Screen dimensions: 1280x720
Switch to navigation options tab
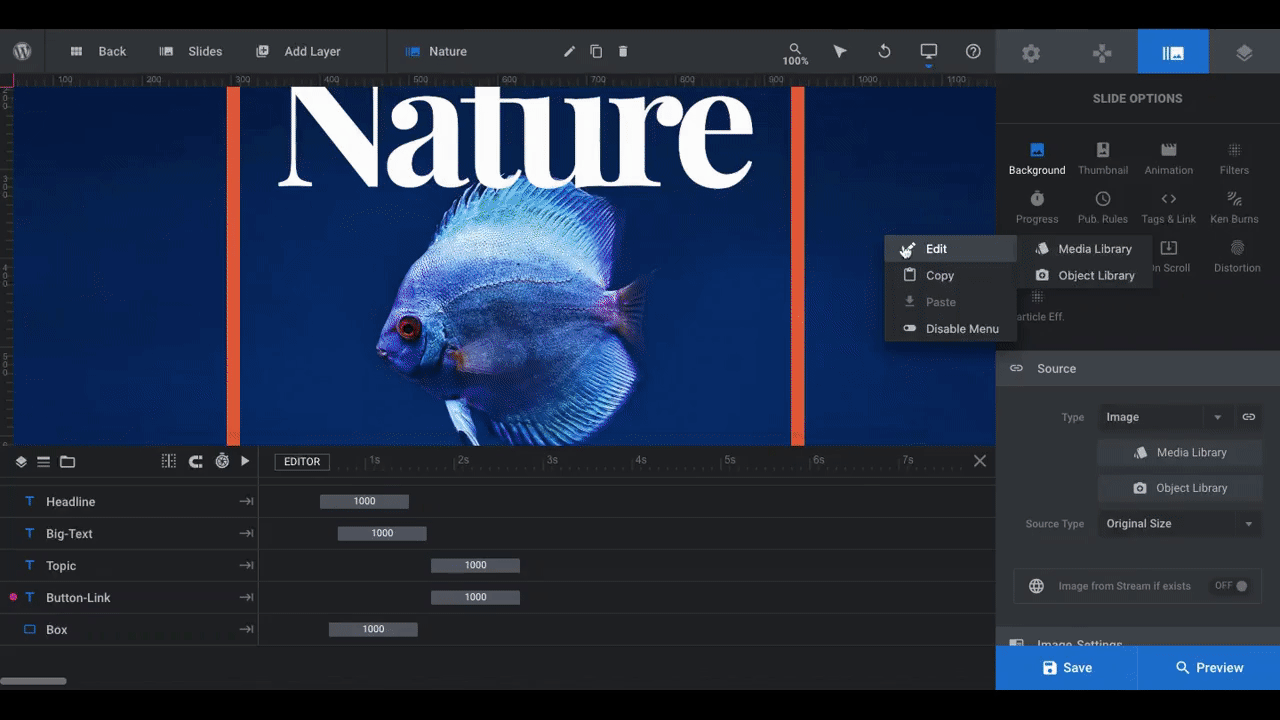click(1102, 52)
